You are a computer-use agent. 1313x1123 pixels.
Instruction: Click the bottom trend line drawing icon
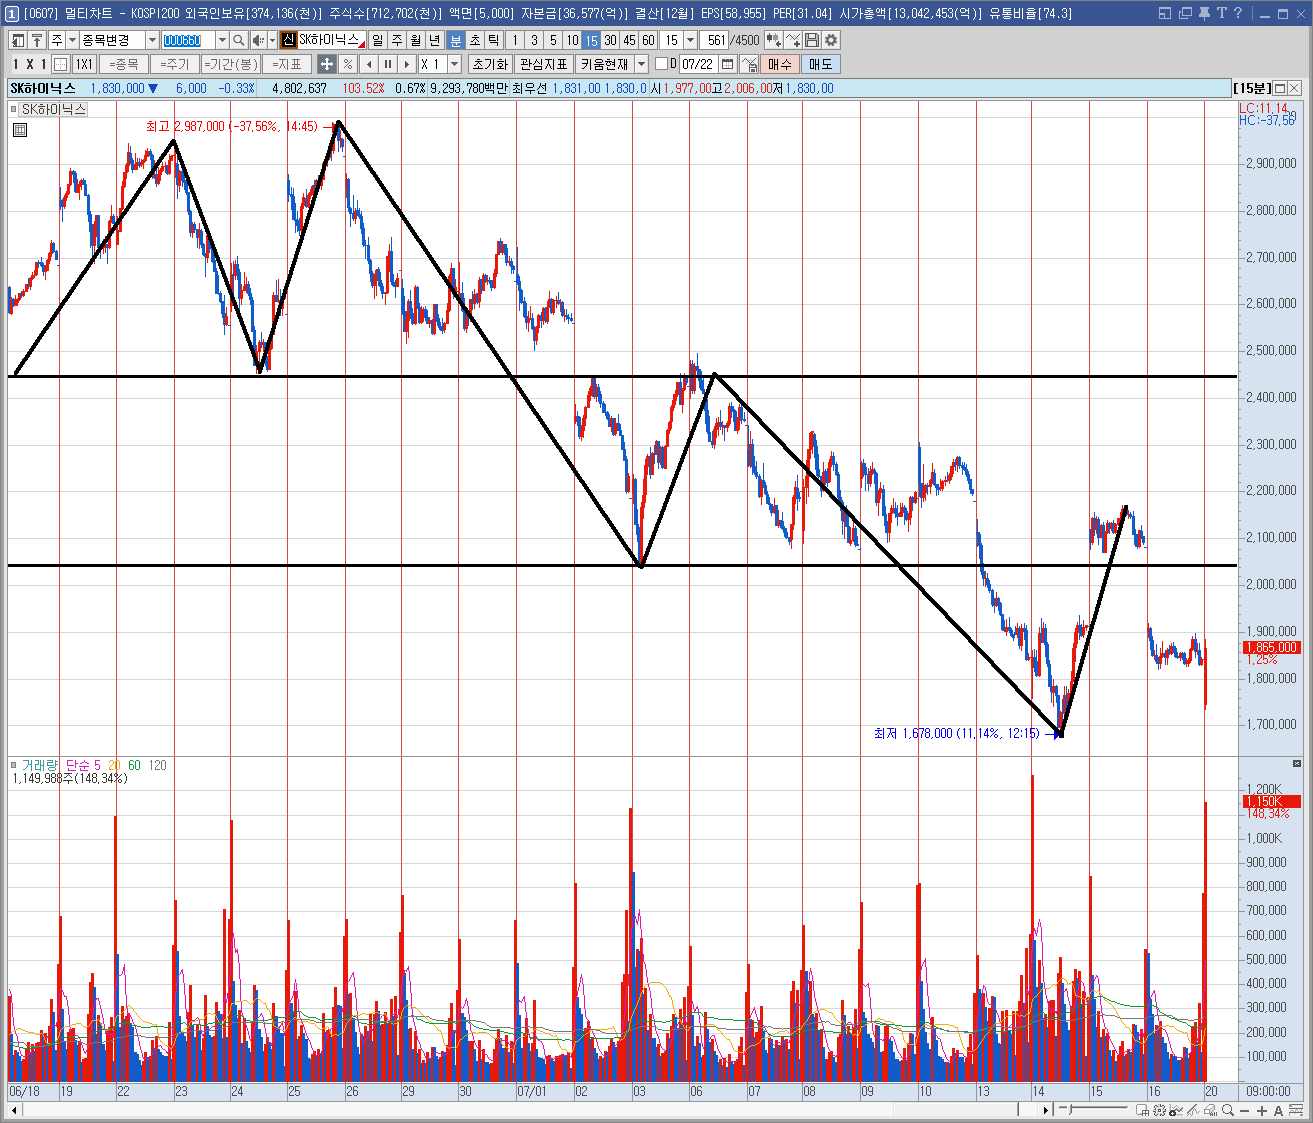point(1193,1111)
